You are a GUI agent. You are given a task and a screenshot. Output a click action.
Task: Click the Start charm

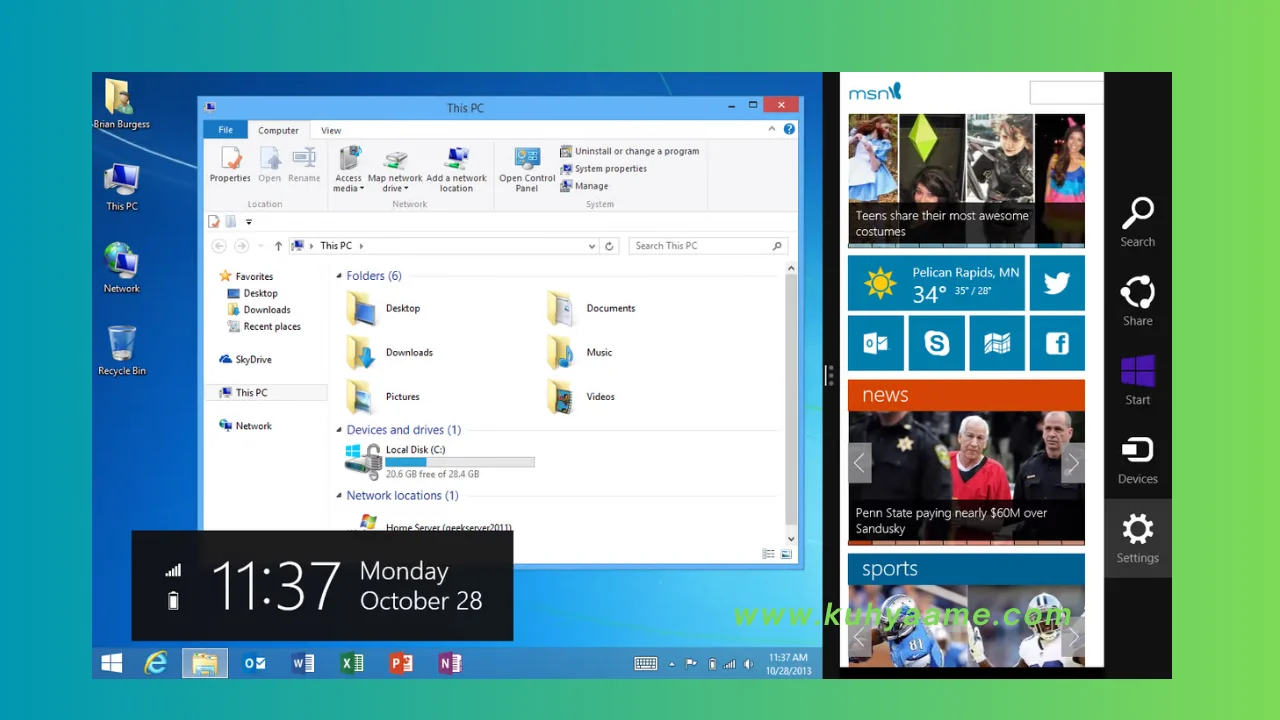tap(1137, 380)
